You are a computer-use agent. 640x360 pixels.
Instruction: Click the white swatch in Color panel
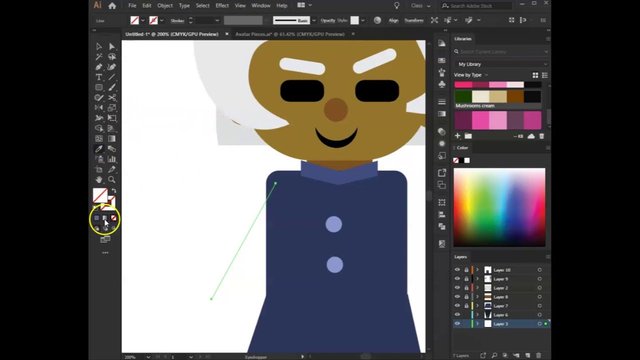(467, 160)
